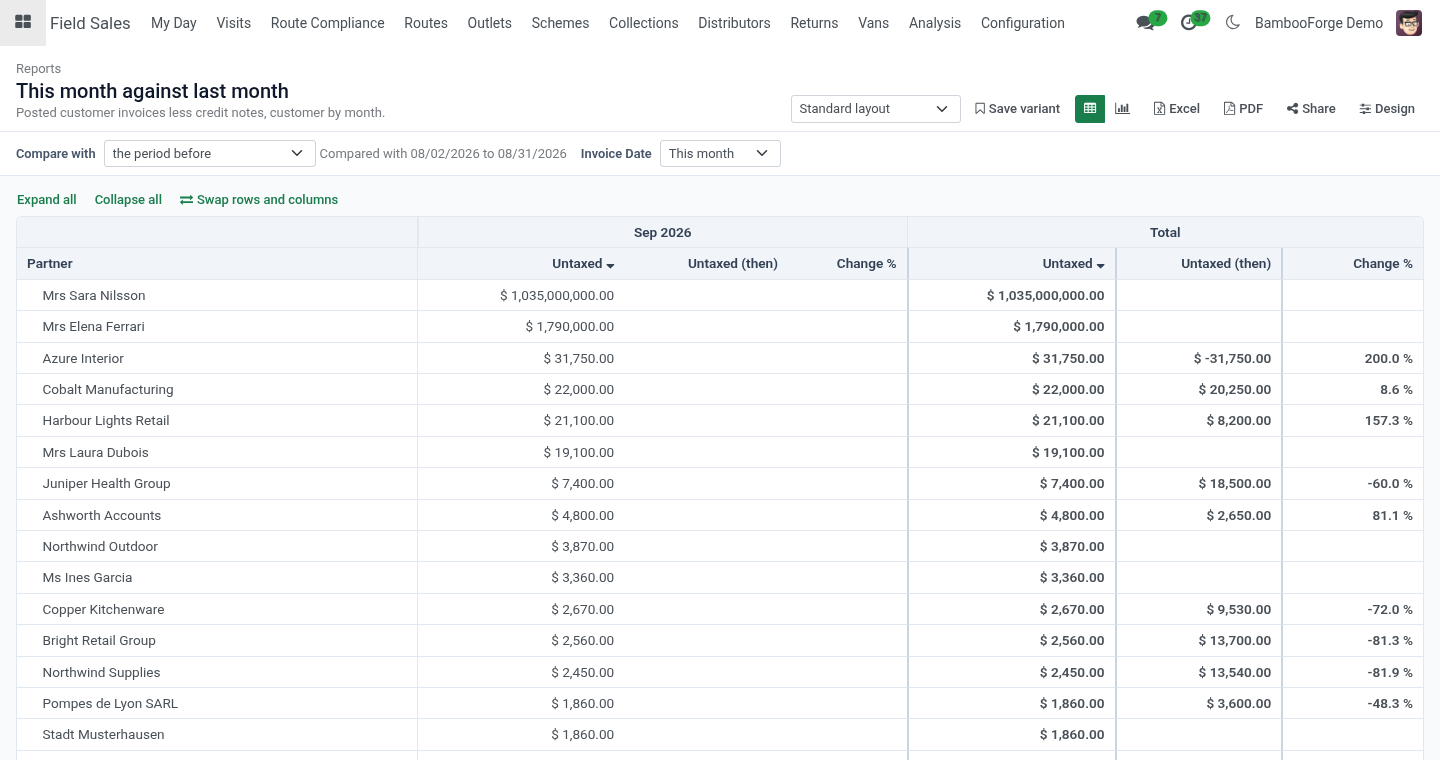
Task: Sort by Untaxed under Total
Action: coord(1073,264)
